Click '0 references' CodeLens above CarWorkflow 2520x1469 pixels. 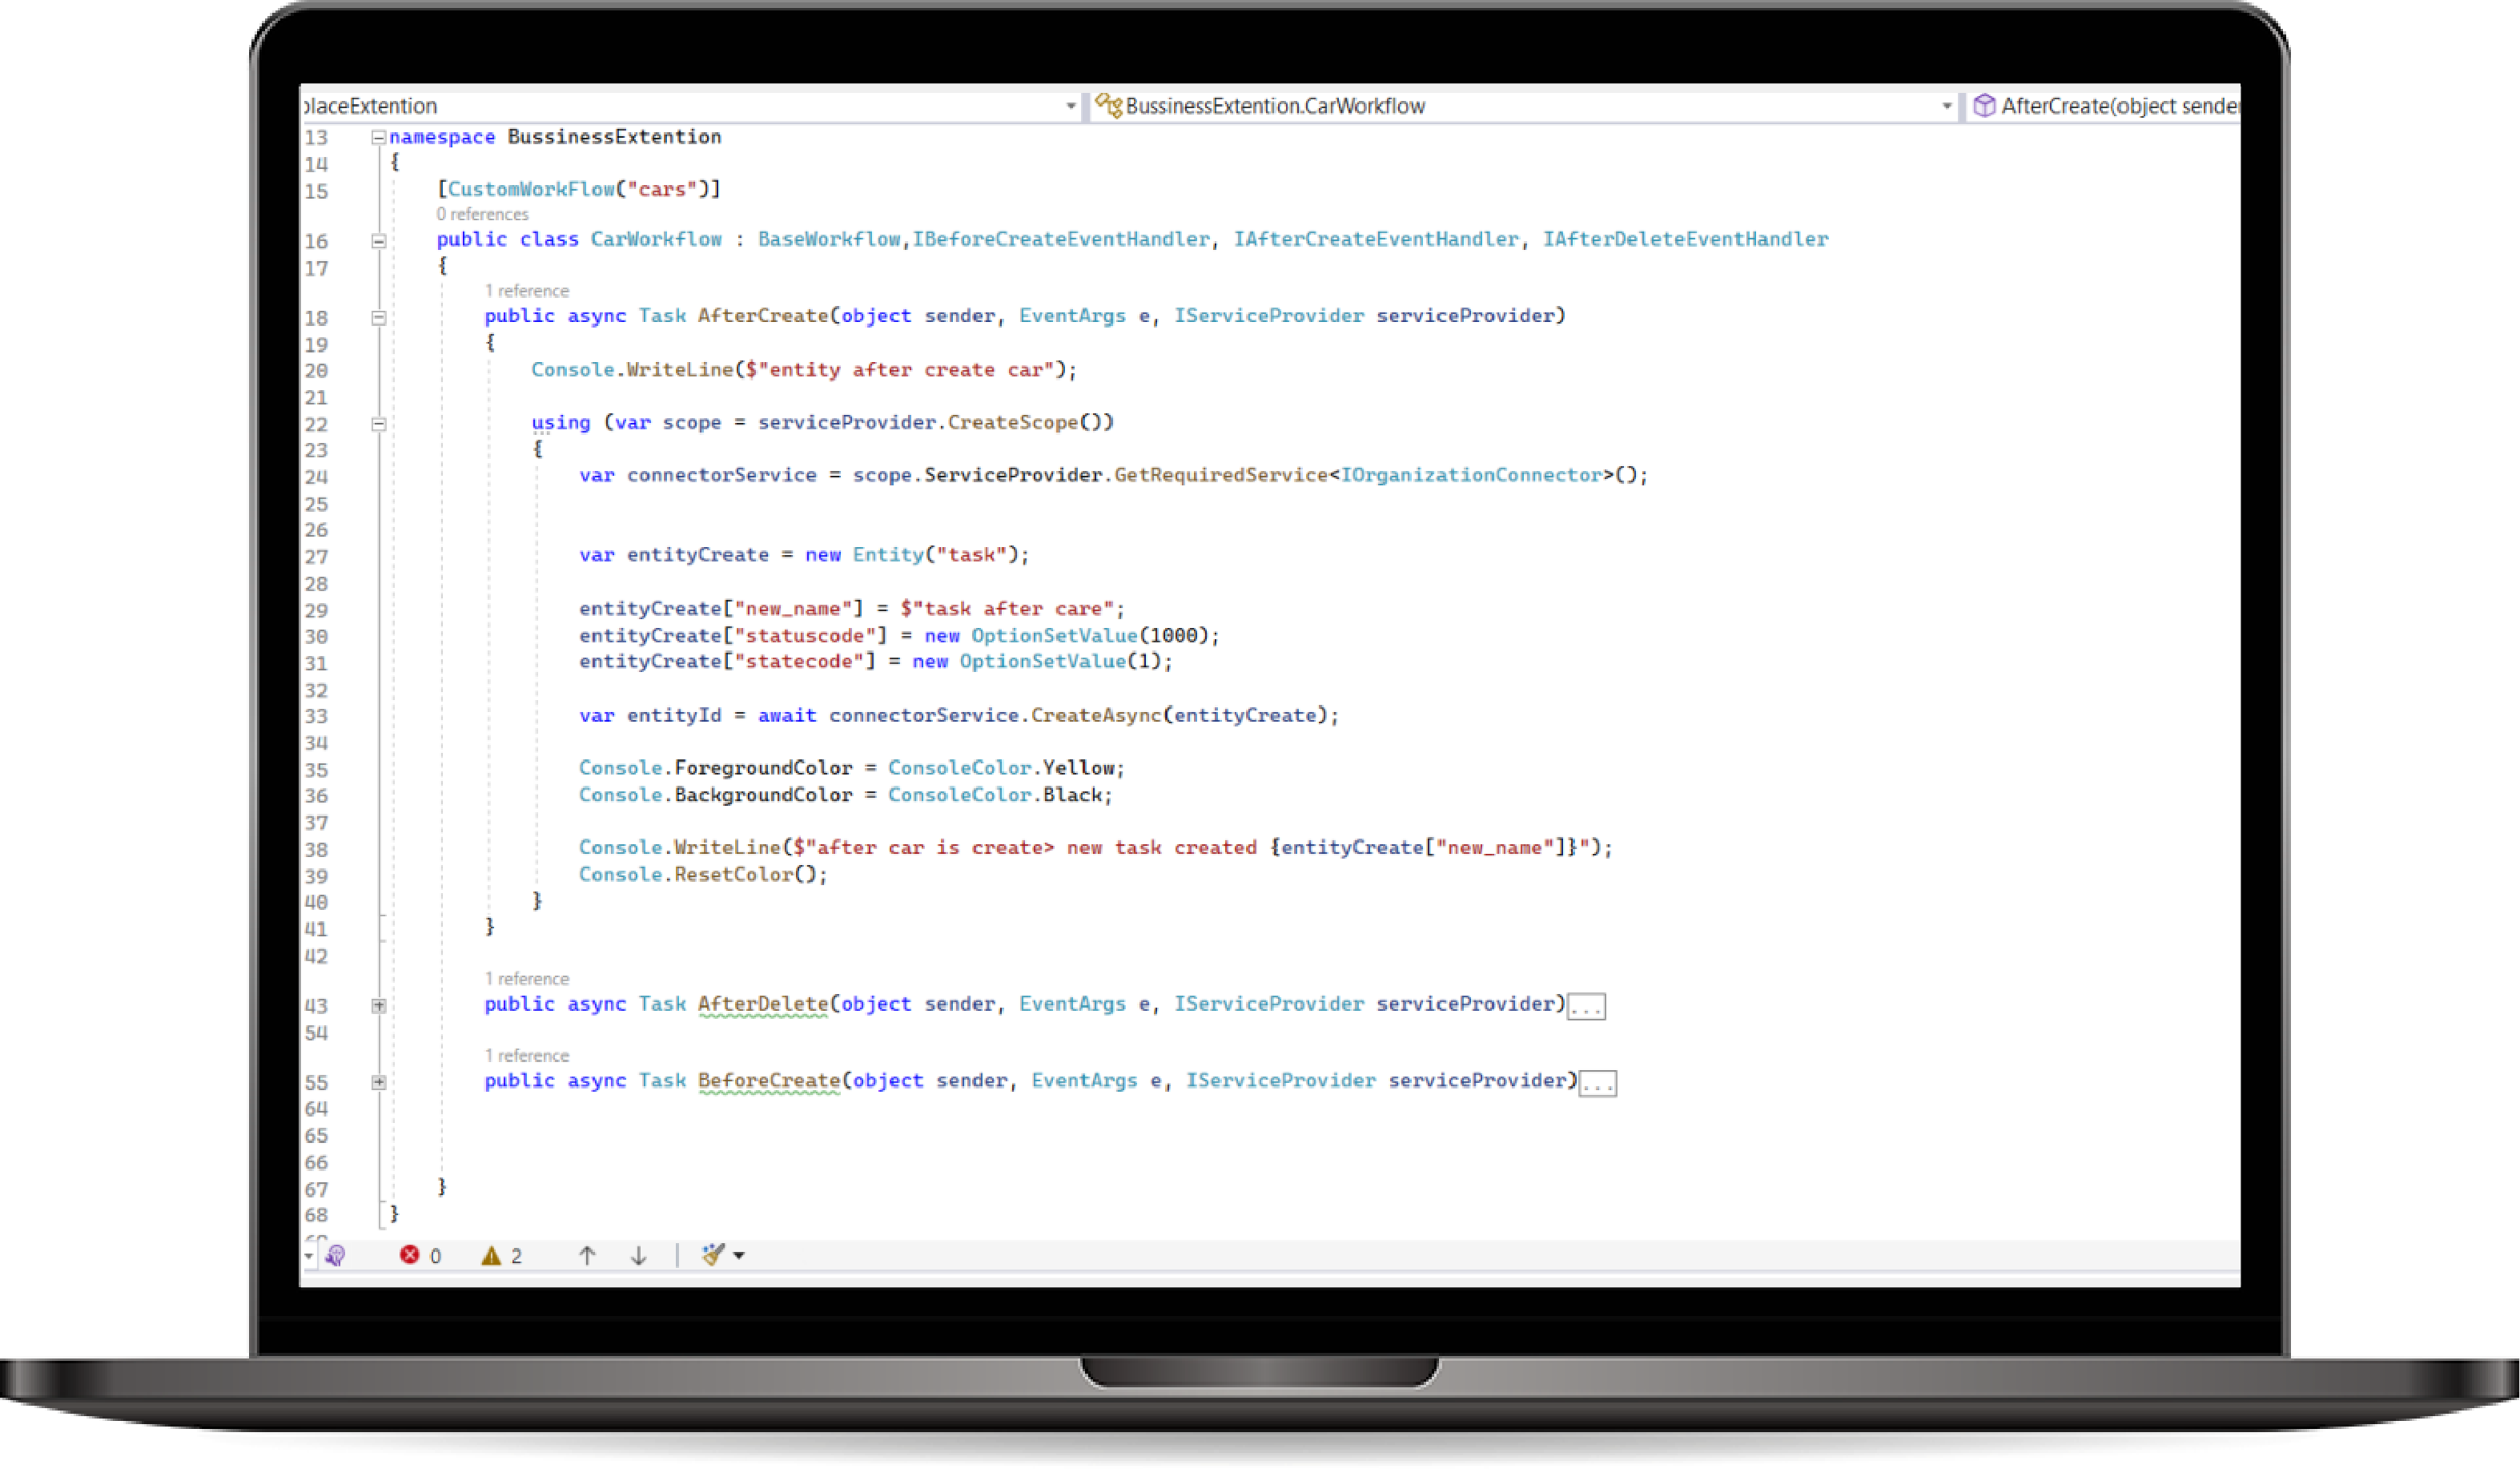tap(482, 214)
